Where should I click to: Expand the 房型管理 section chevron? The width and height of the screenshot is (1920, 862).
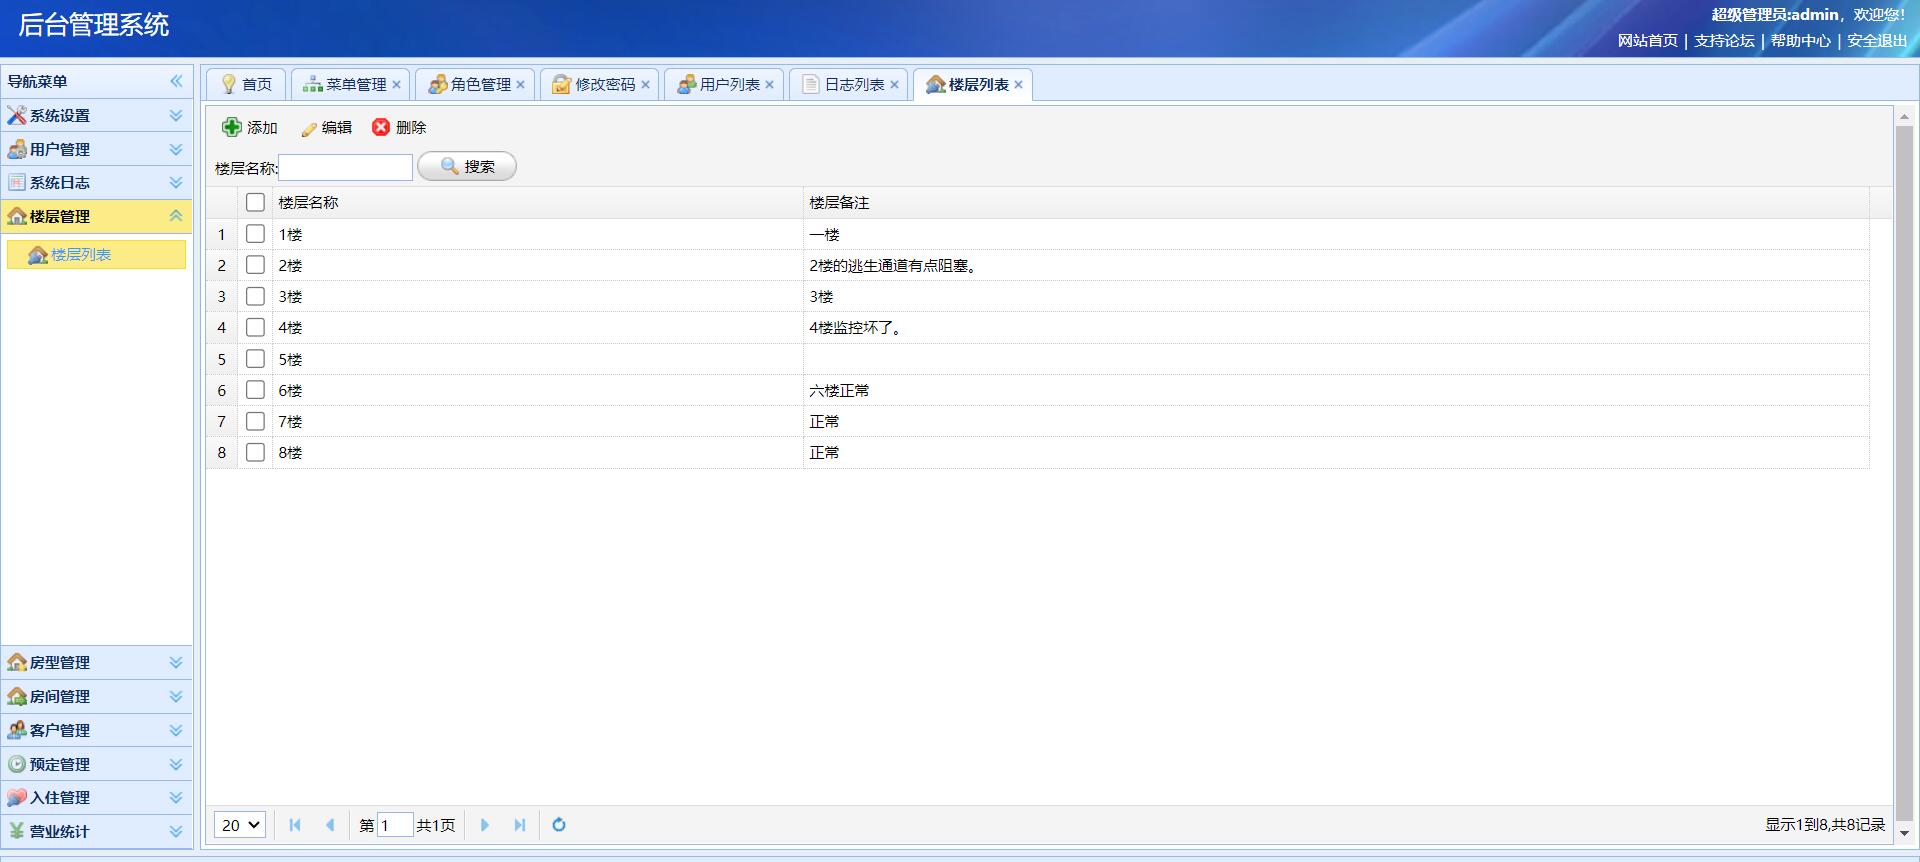(x=176, y=662)
